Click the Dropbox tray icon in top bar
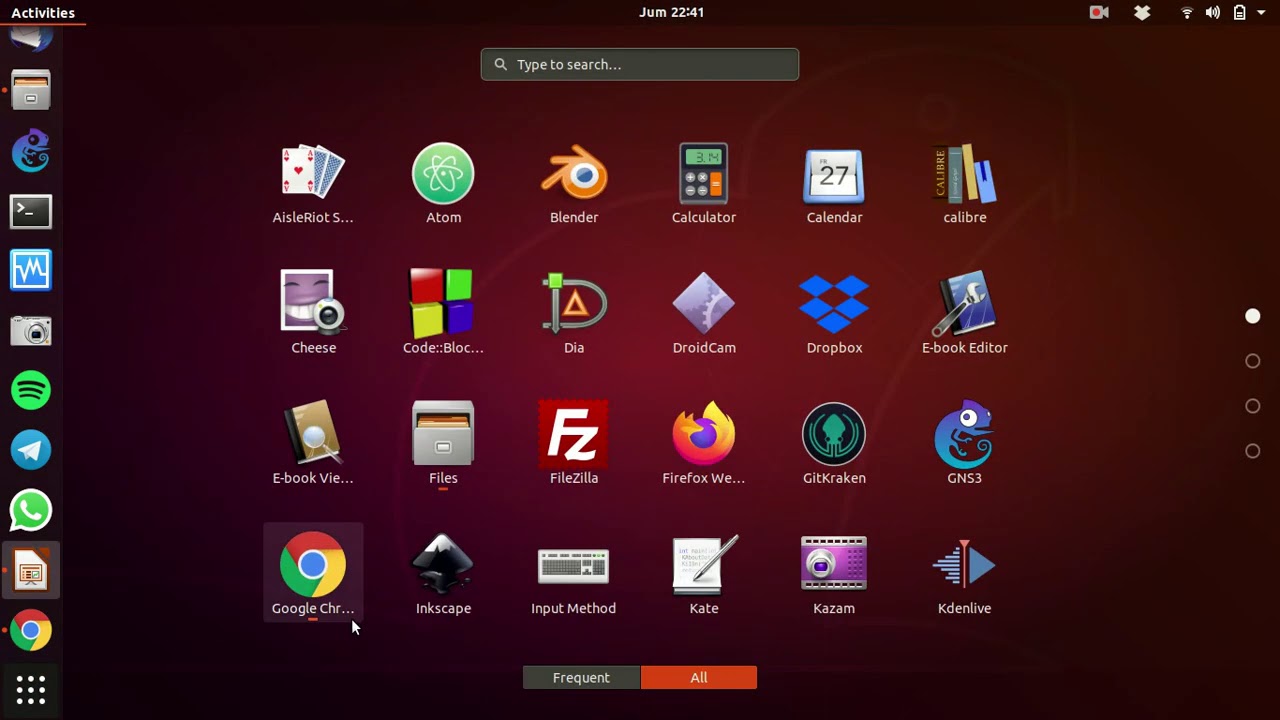The height and width of the screenshot is (720, 1280). (1142, 13)
